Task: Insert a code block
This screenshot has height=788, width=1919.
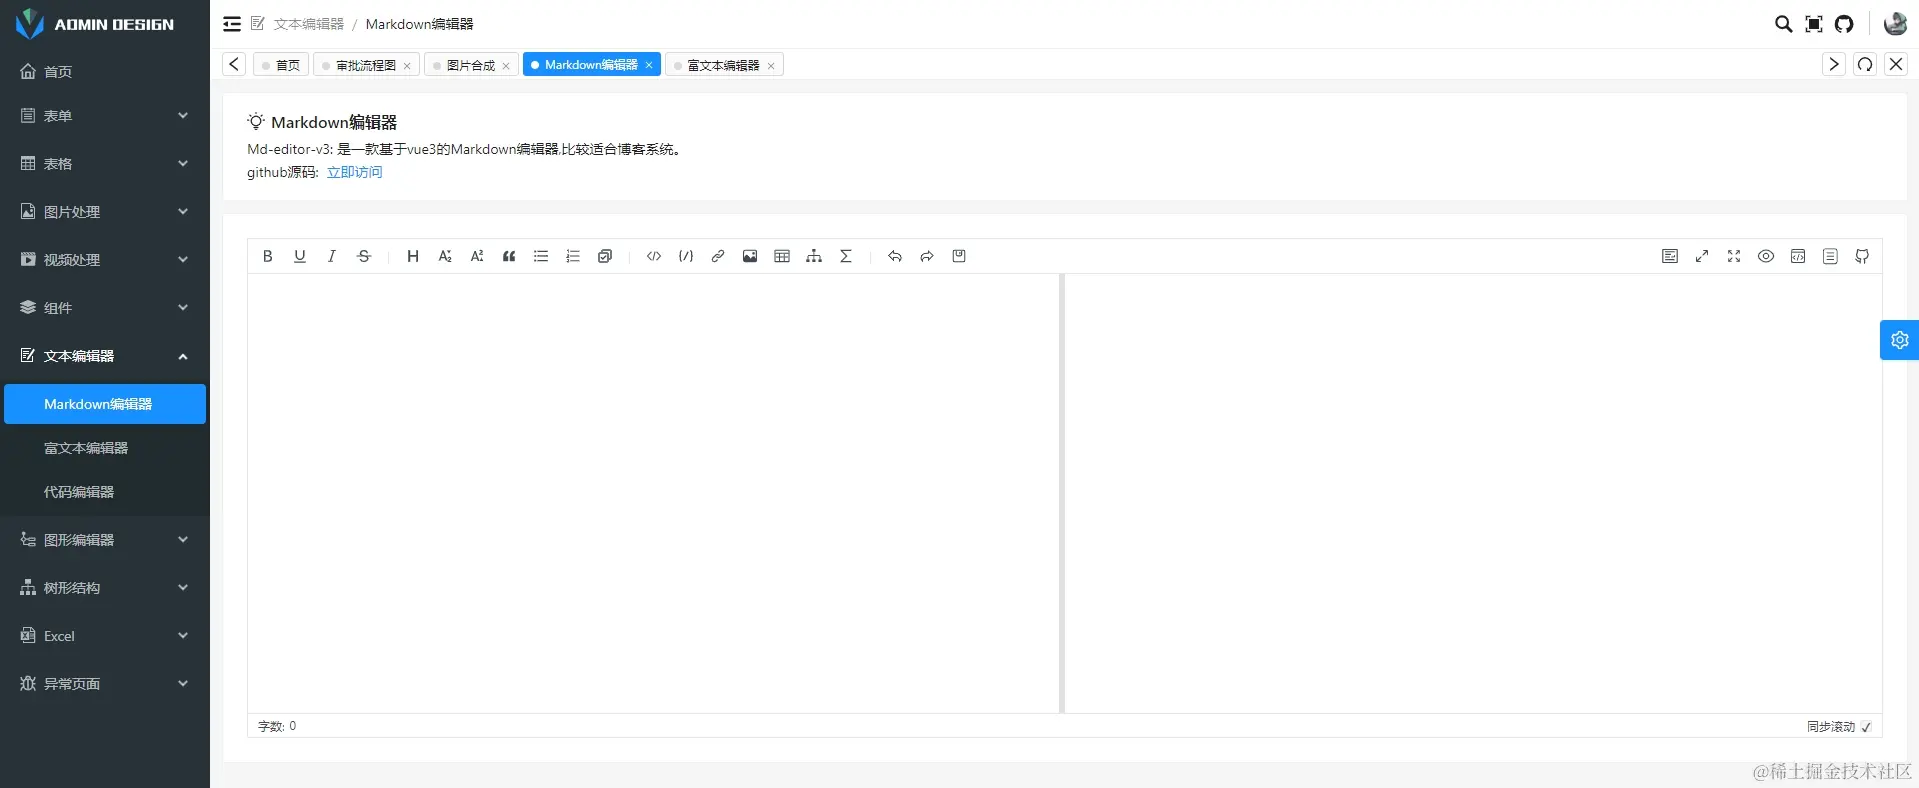Action: (x=686, y=256)
